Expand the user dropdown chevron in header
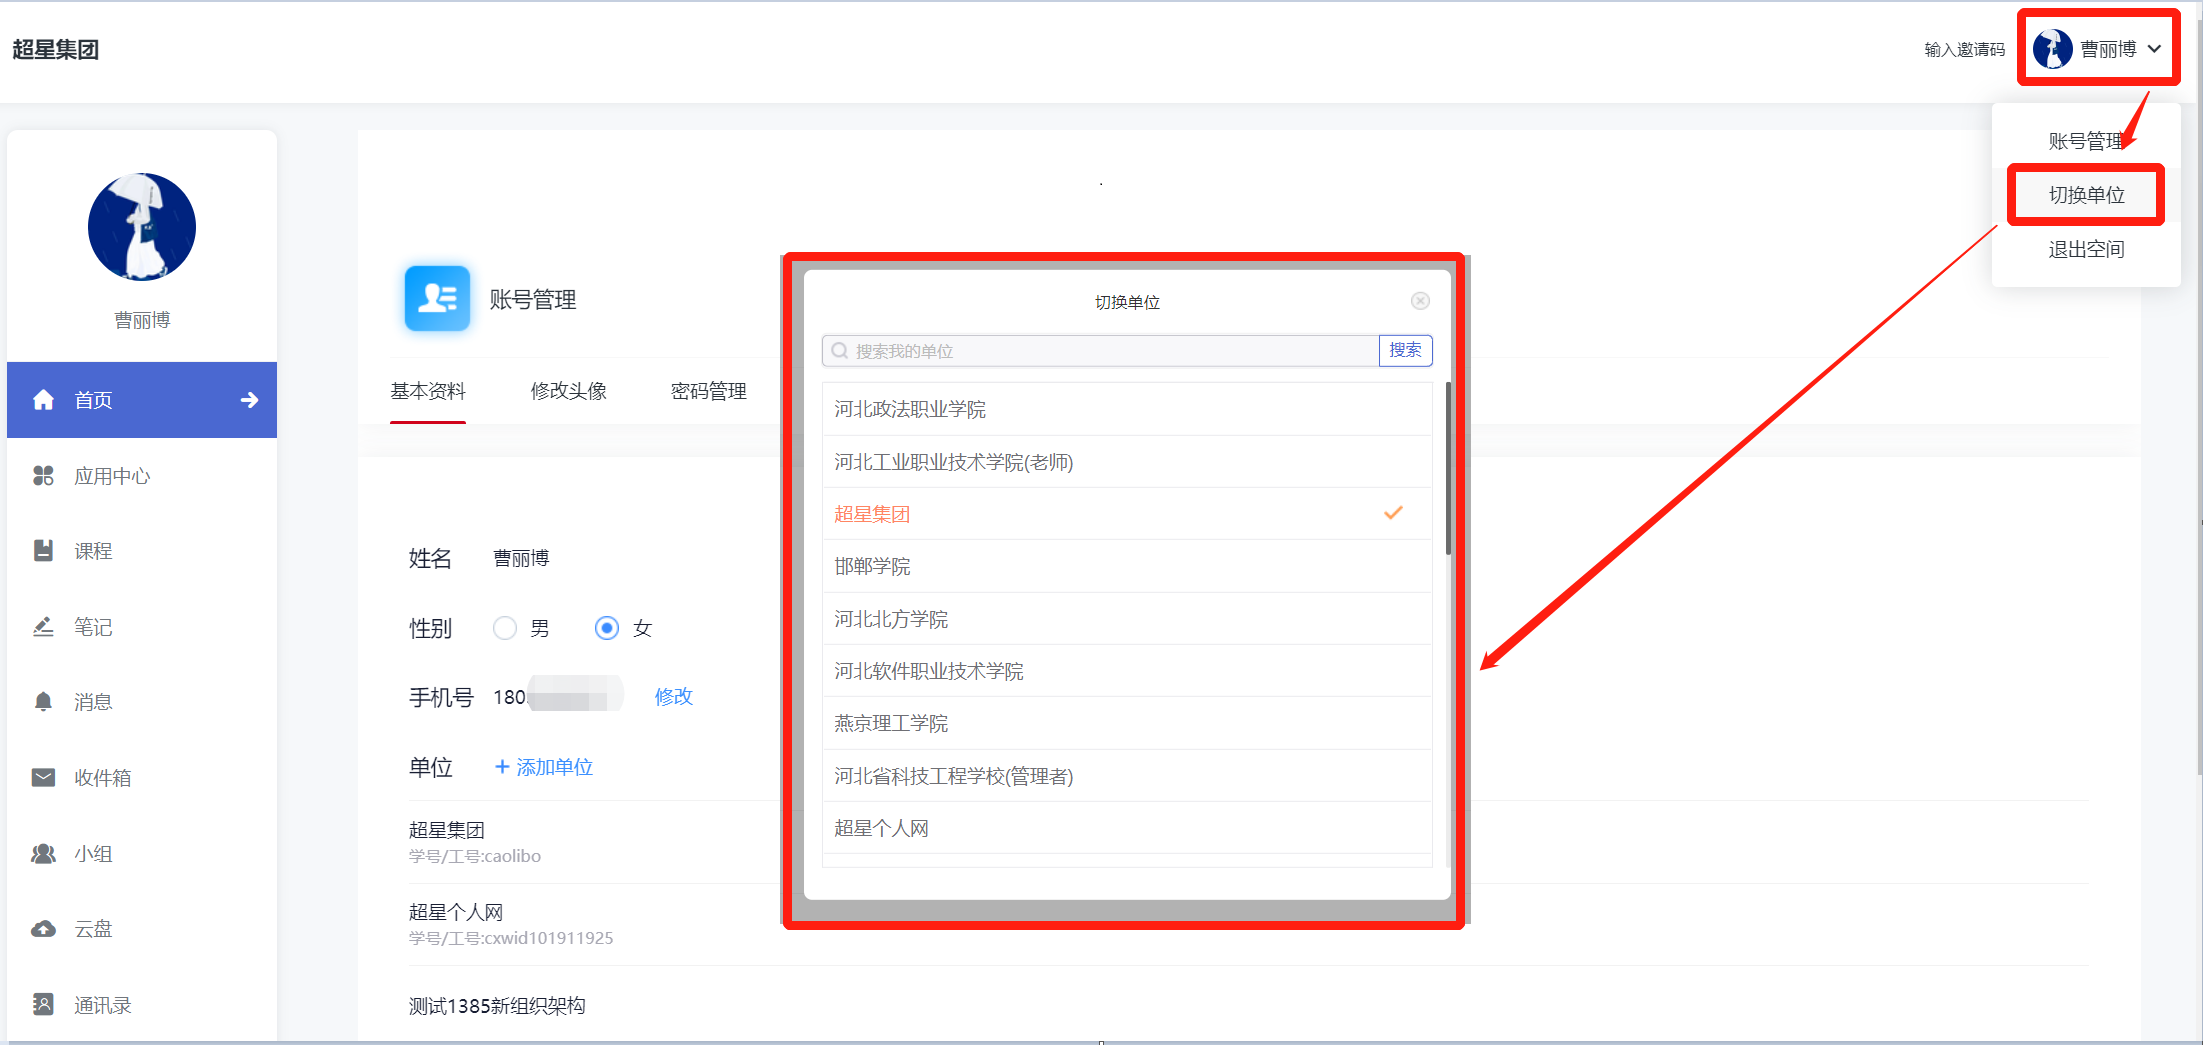Screen dimensions: 2203x1045 point(2154,49)
